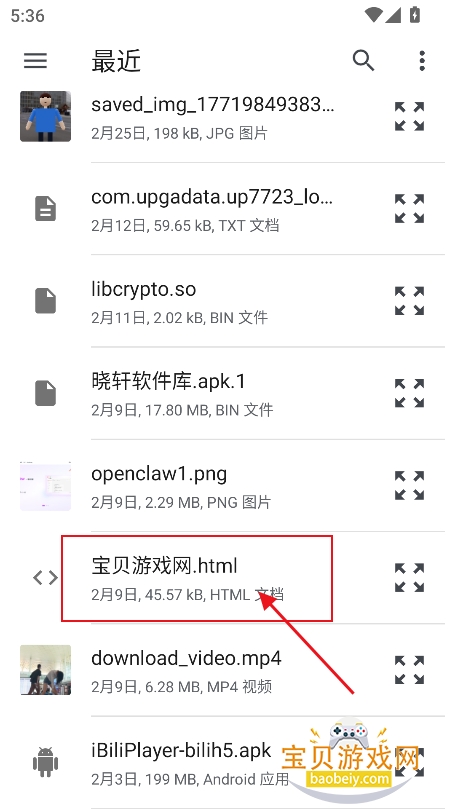Tap expand icon beside openclaw1.png

(x=409, y=486)
